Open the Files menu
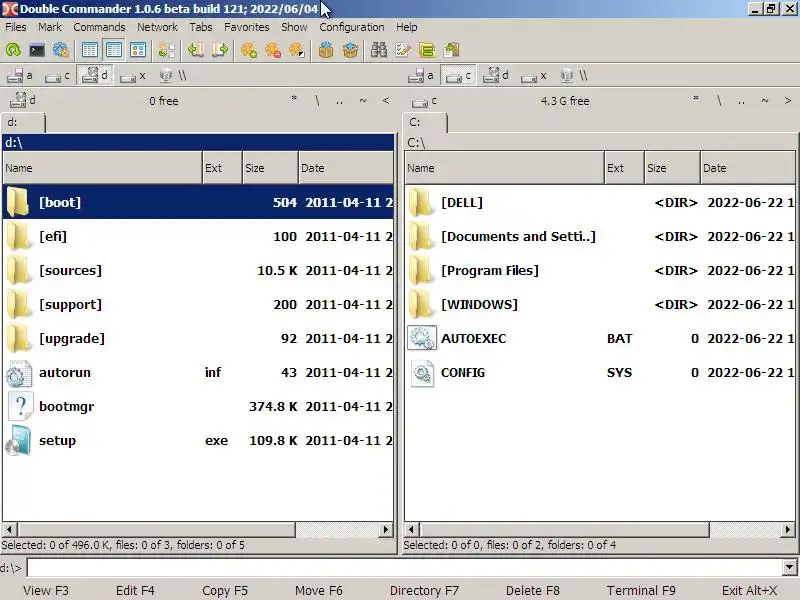The image size is (800, 600). [x=16, y=27]
